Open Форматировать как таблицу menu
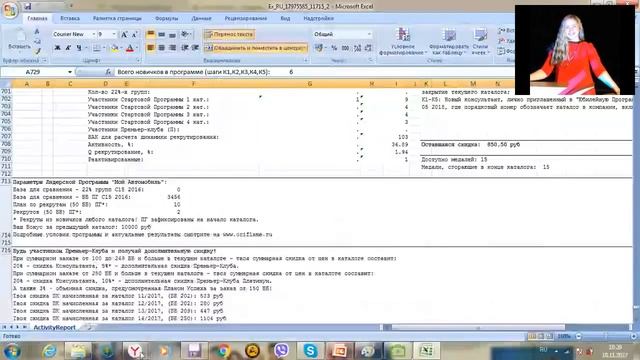Viewport: 640px width, 360px height. [449, 42]
